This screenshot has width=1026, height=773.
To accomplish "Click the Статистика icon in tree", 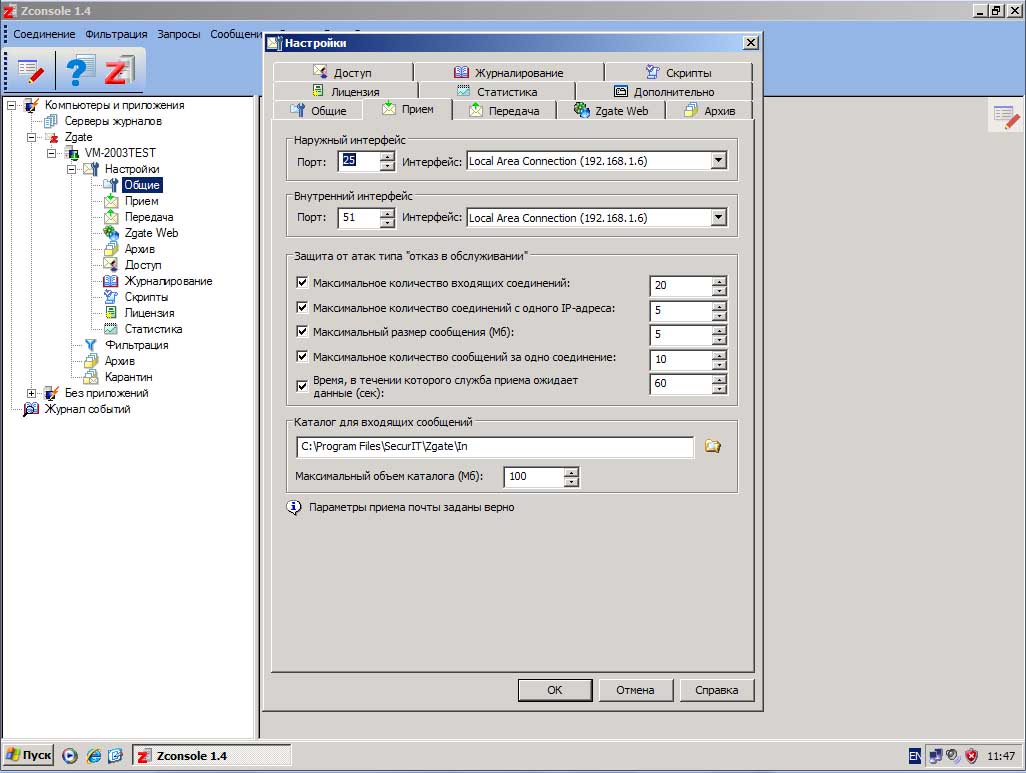I will [x=111, y=329].
